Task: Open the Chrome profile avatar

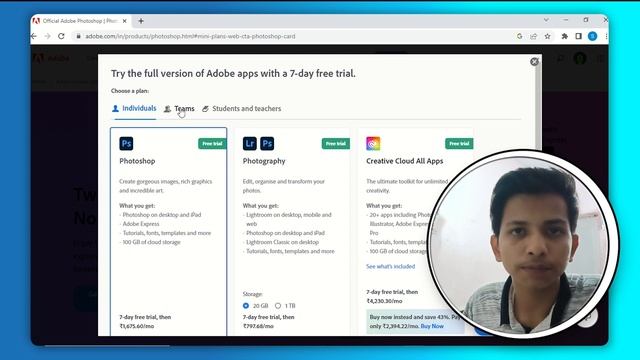Action: 593,36
